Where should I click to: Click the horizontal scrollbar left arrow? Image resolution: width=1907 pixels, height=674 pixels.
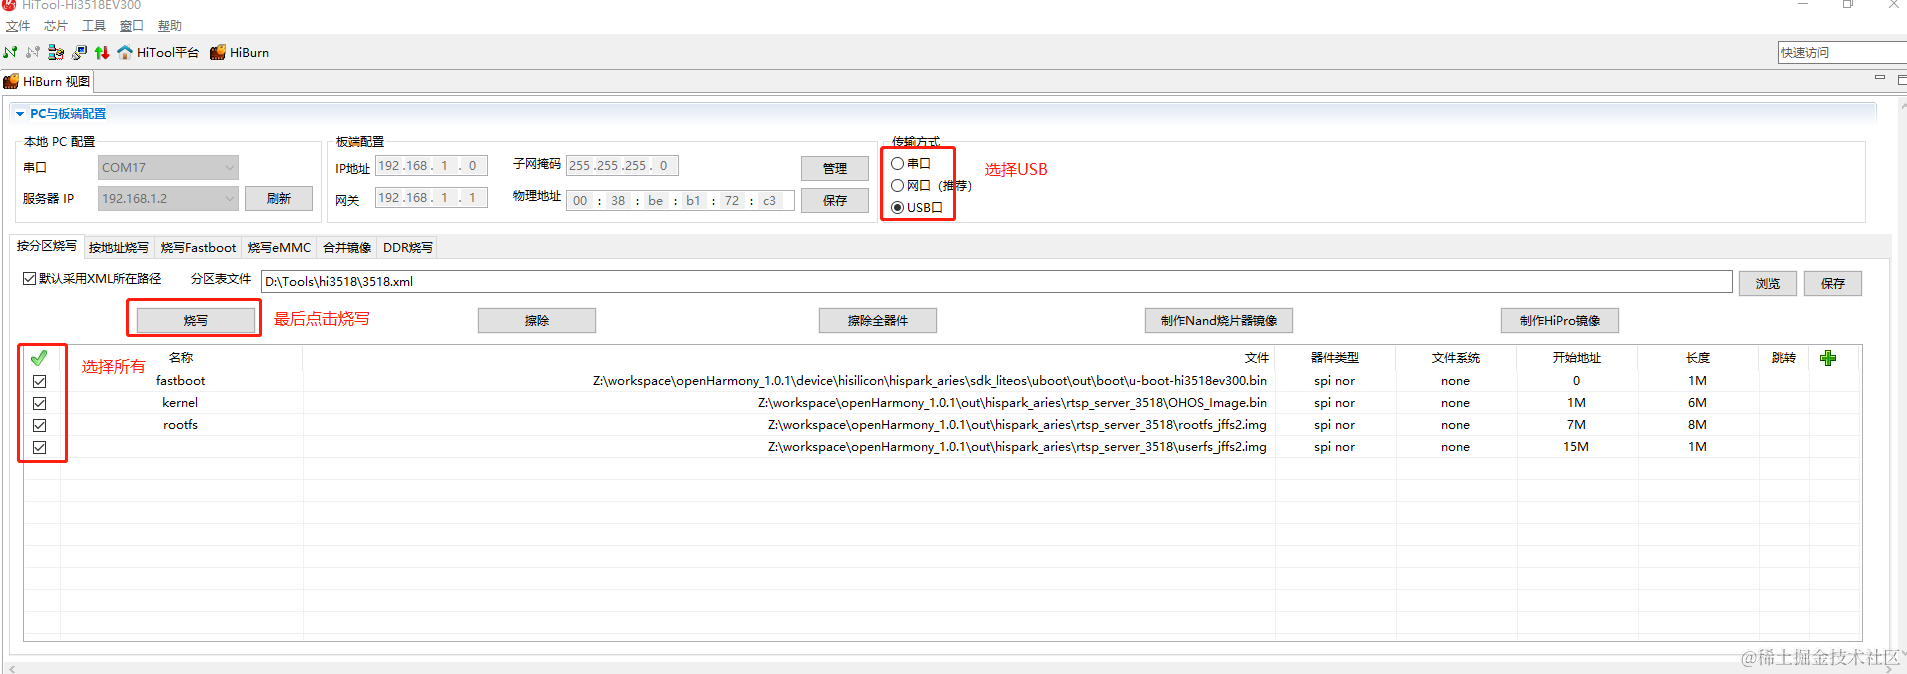12,669
